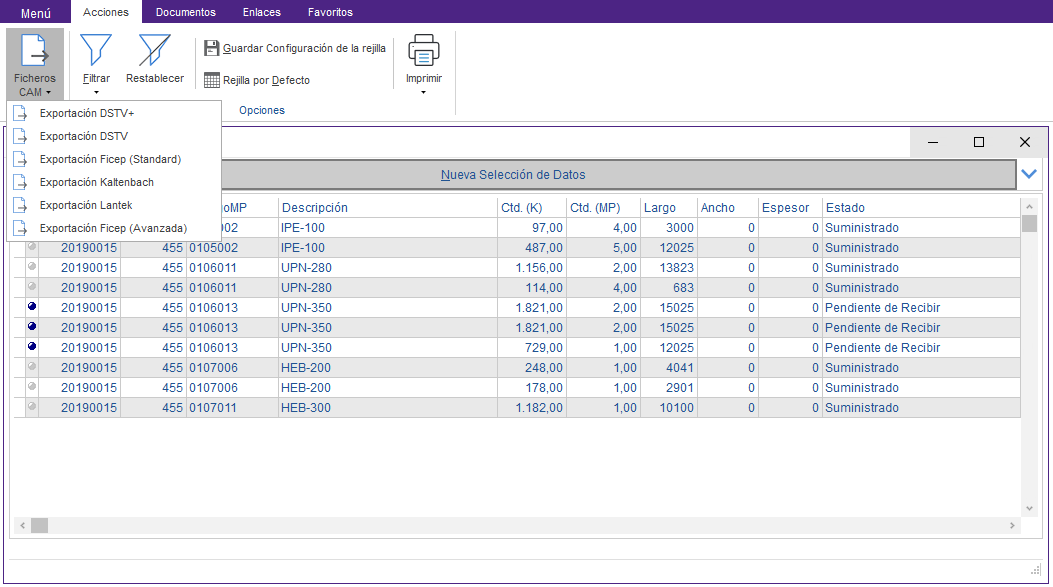
Task: Click the Guardar Configuración de la rejilla icon
Action: 212,48
